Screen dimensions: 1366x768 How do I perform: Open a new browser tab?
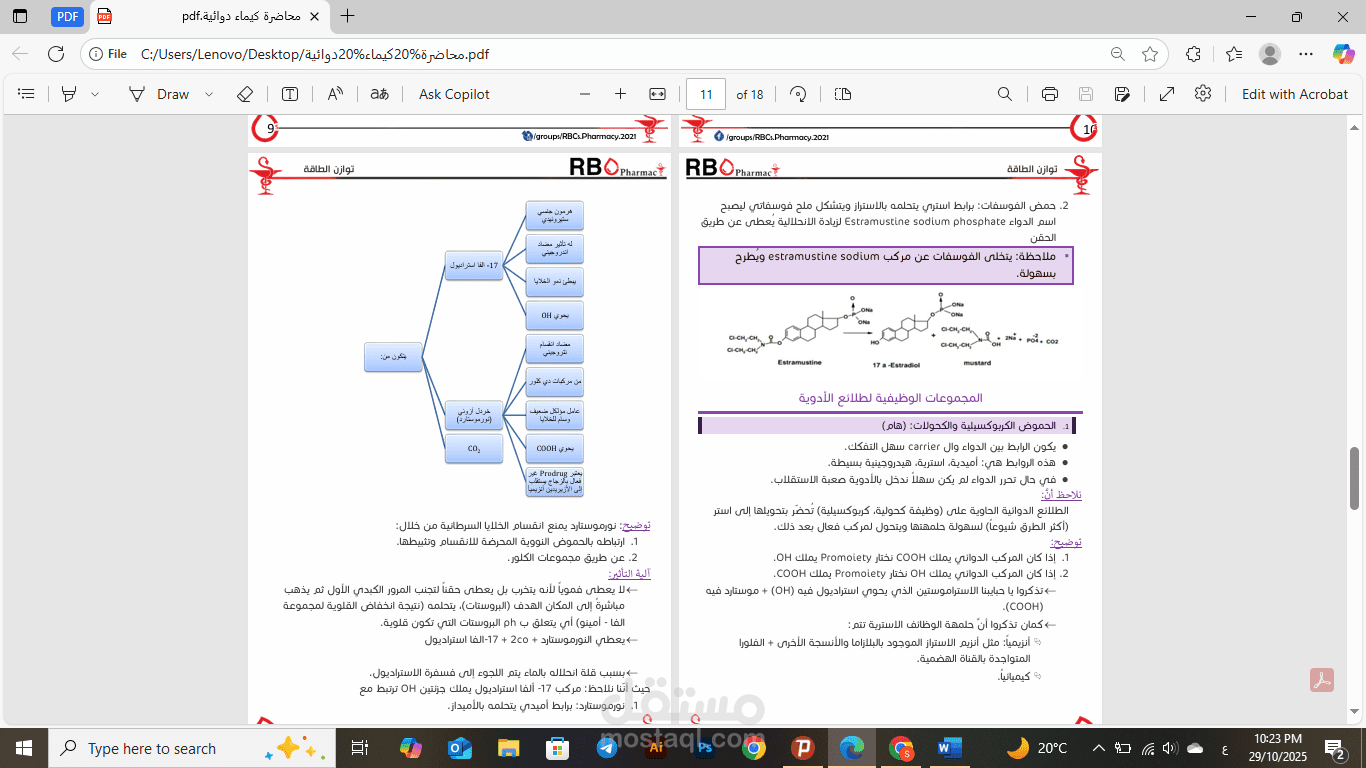point(347,16)
